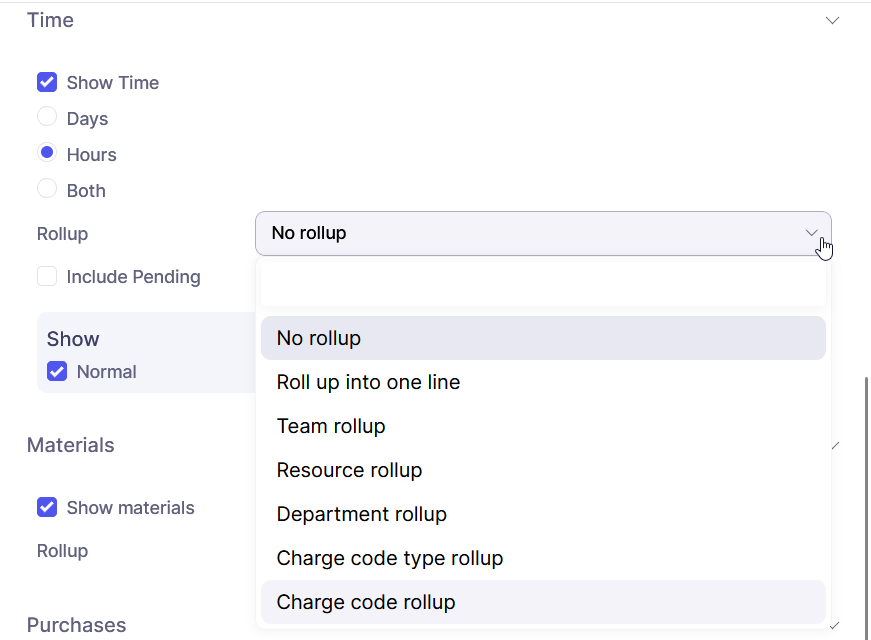Expand the Purchases section chevron

point(834,625)
